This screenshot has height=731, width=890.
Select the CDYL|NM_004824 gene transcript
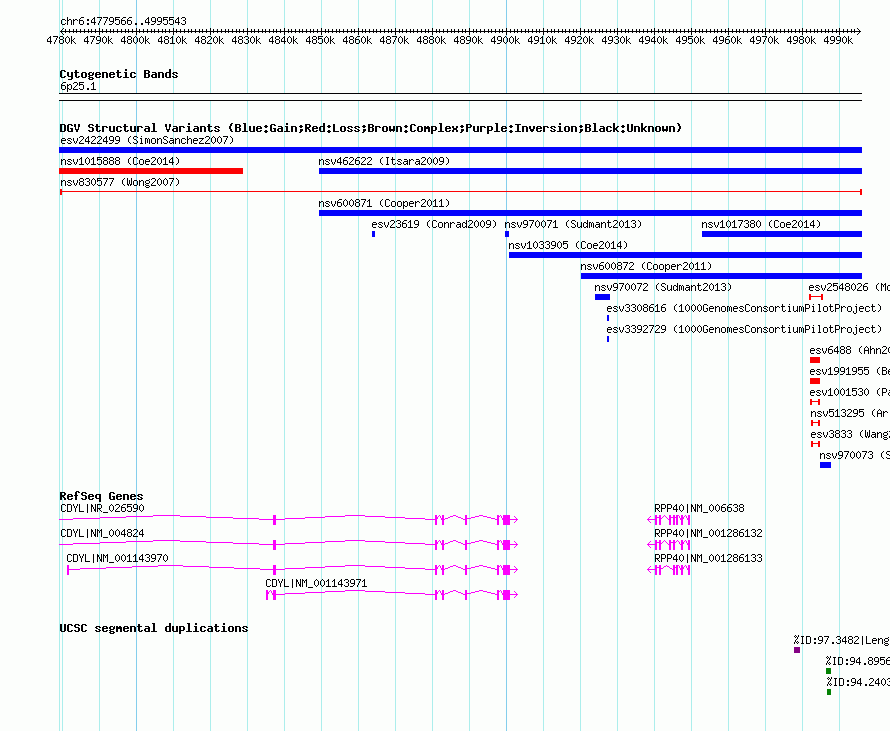tap(288, 544)
